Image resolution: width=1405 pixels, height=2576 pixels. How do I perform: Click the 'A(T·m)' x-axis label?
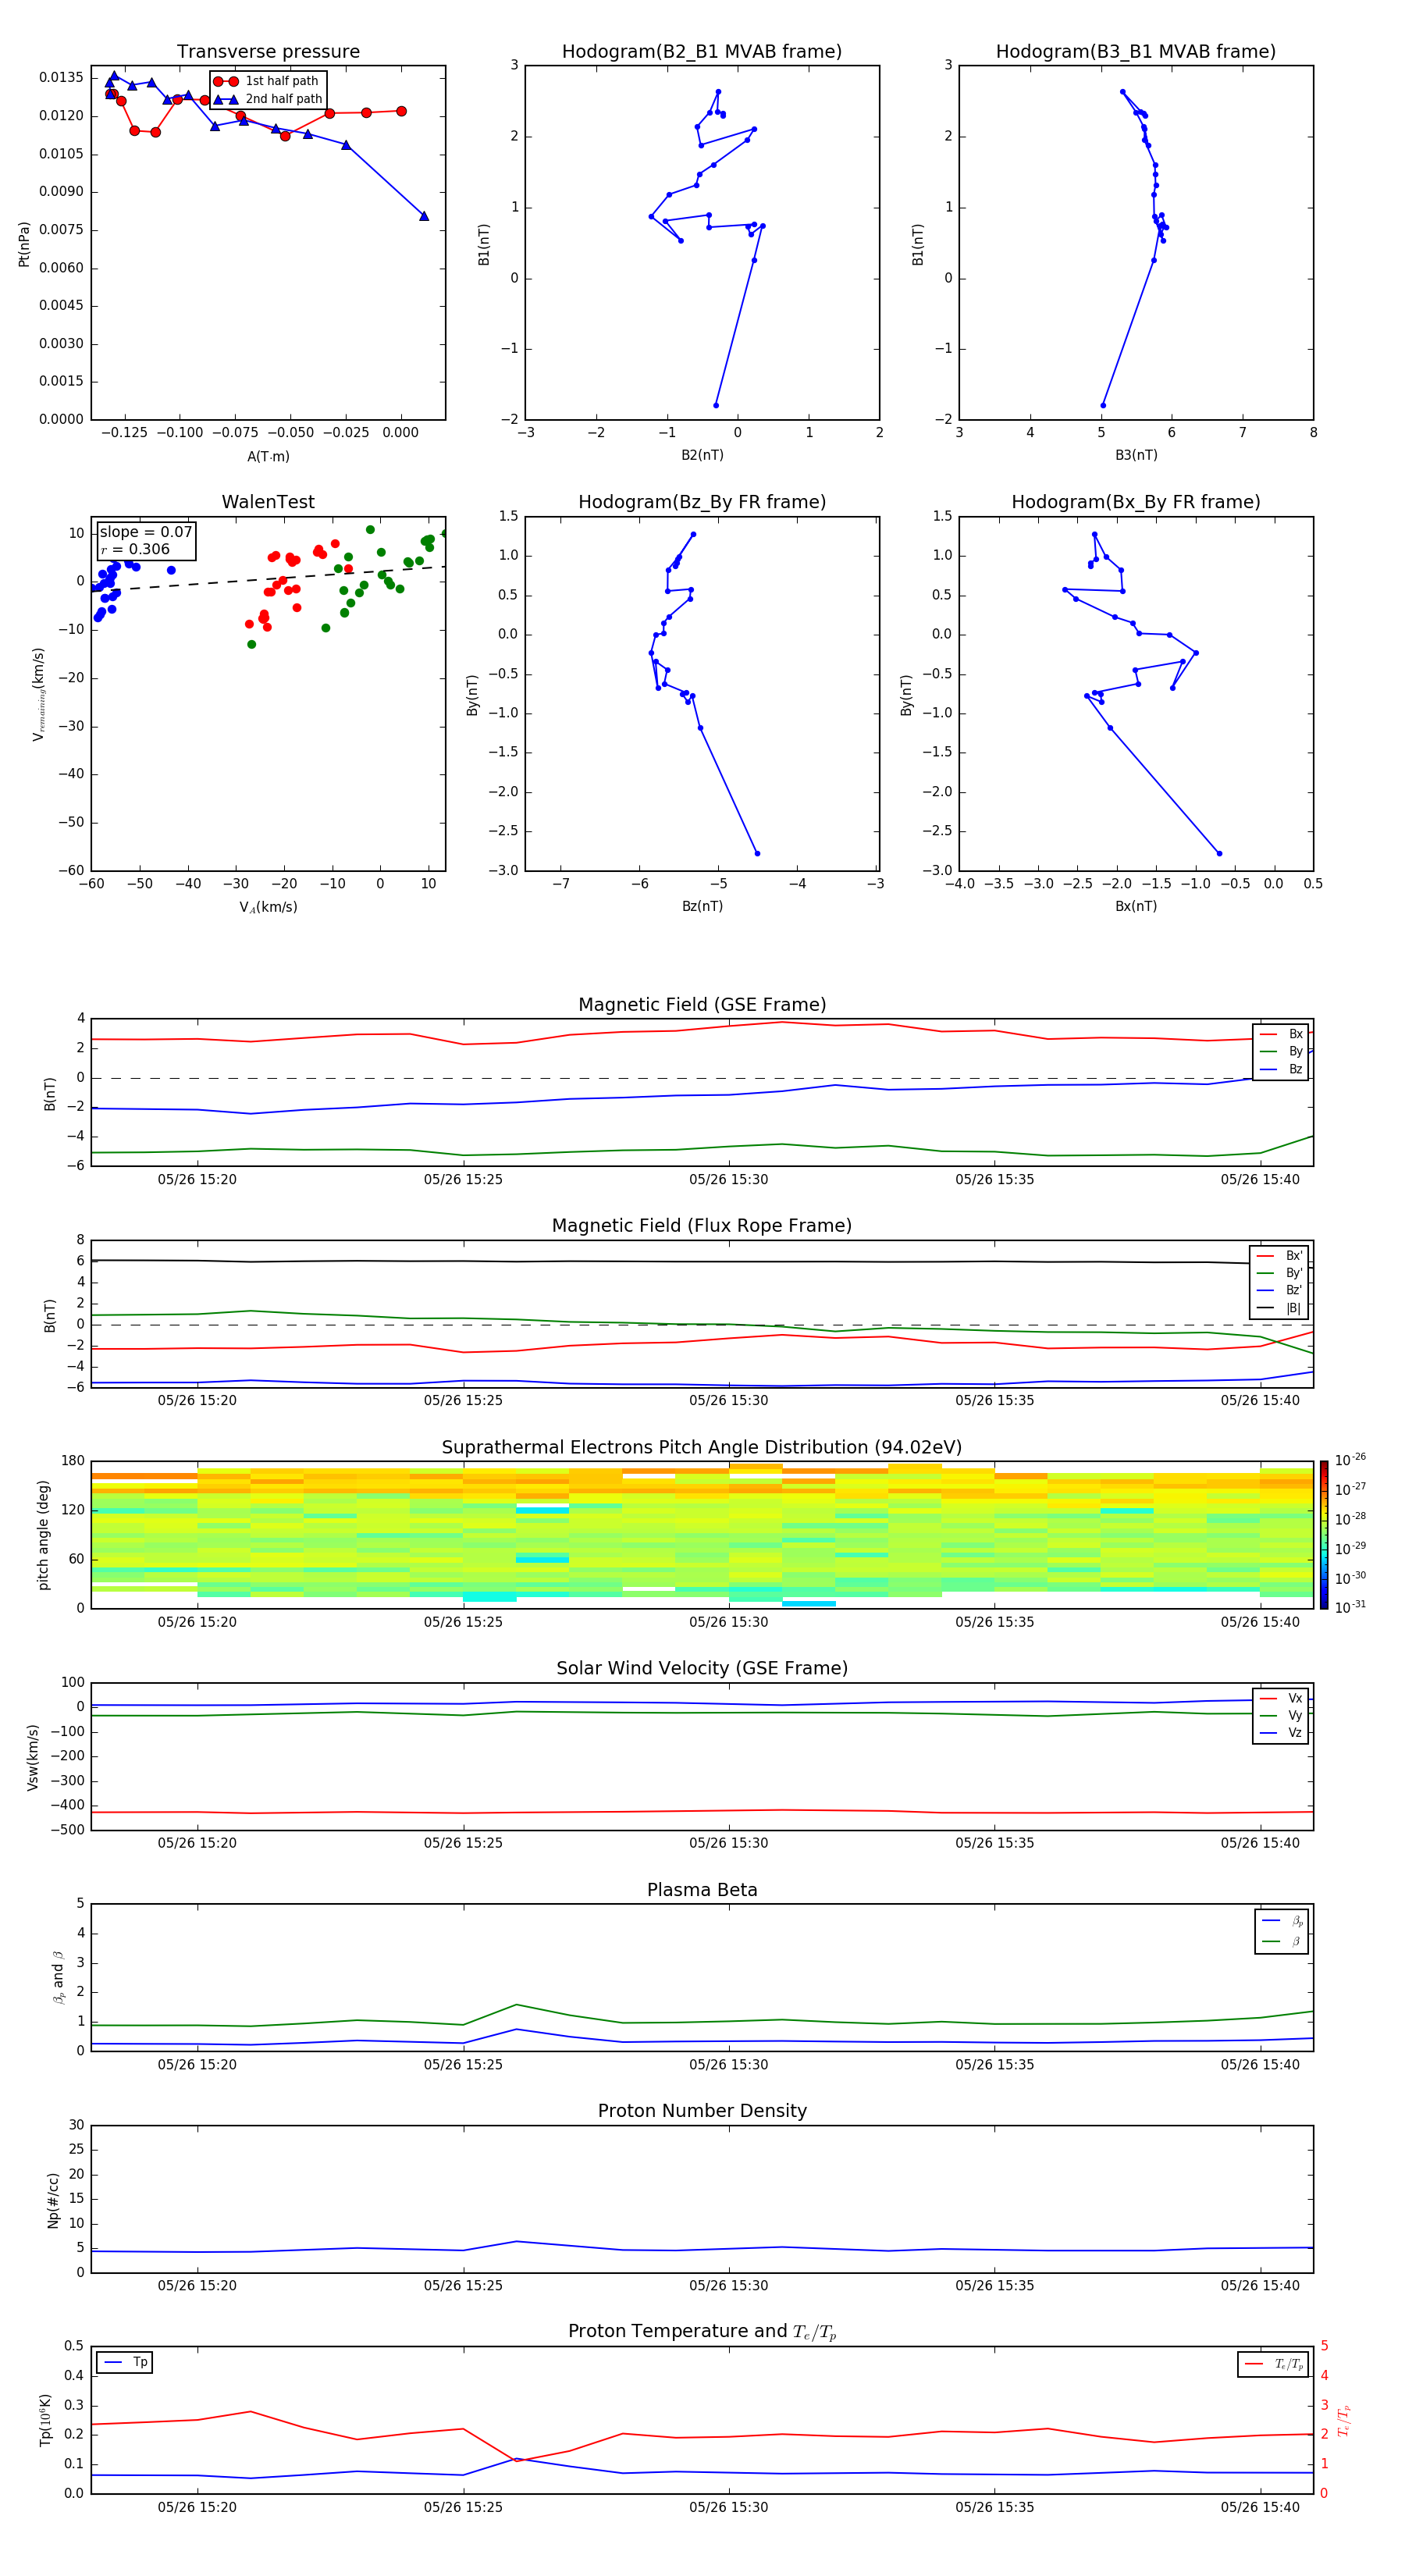click(x=268, y=456)
